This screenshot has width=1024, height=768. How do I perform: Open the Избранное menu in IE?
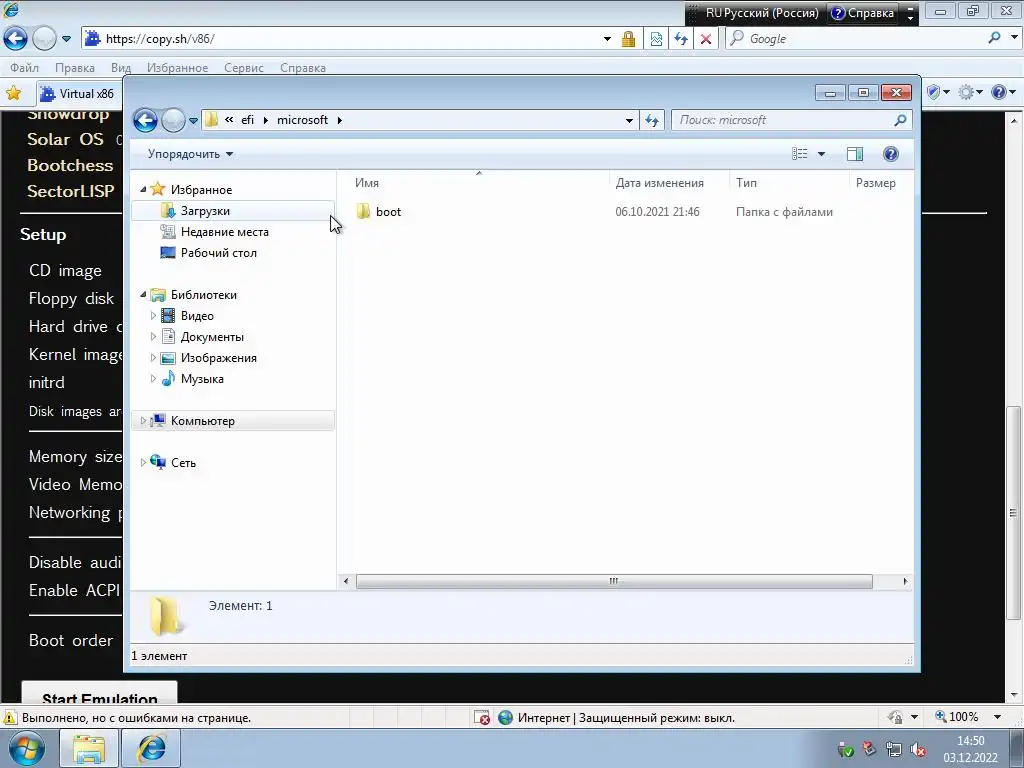177,68
